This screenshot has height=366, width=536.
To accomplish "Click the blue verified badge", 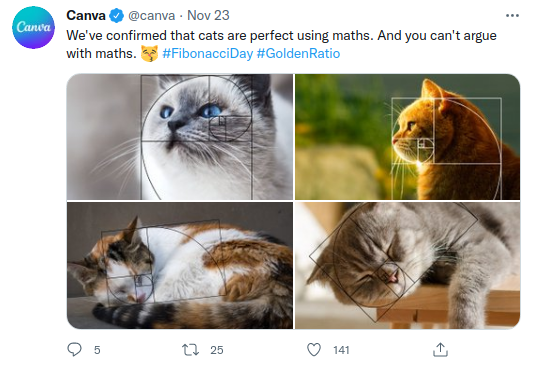I will (x=117, y=16).
